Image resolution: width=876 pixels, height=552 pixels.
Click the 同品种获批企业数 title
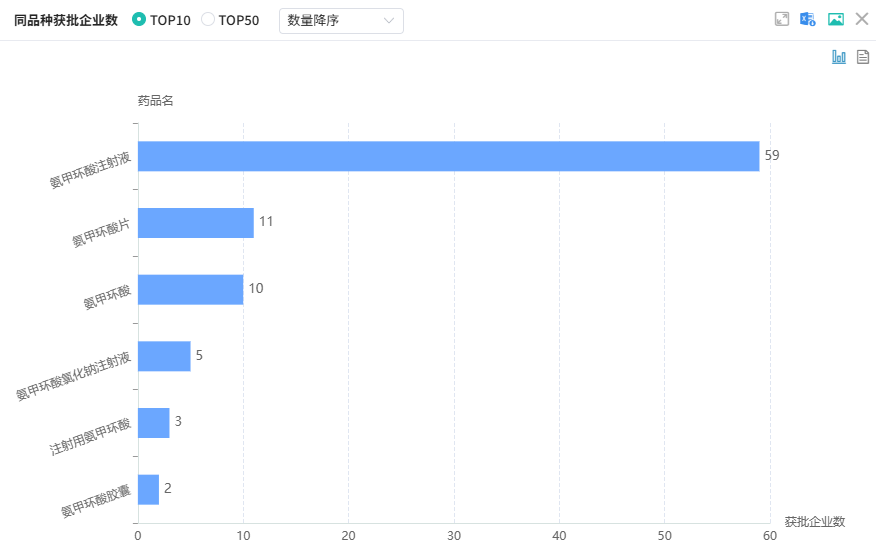click(x=66, y=20)
